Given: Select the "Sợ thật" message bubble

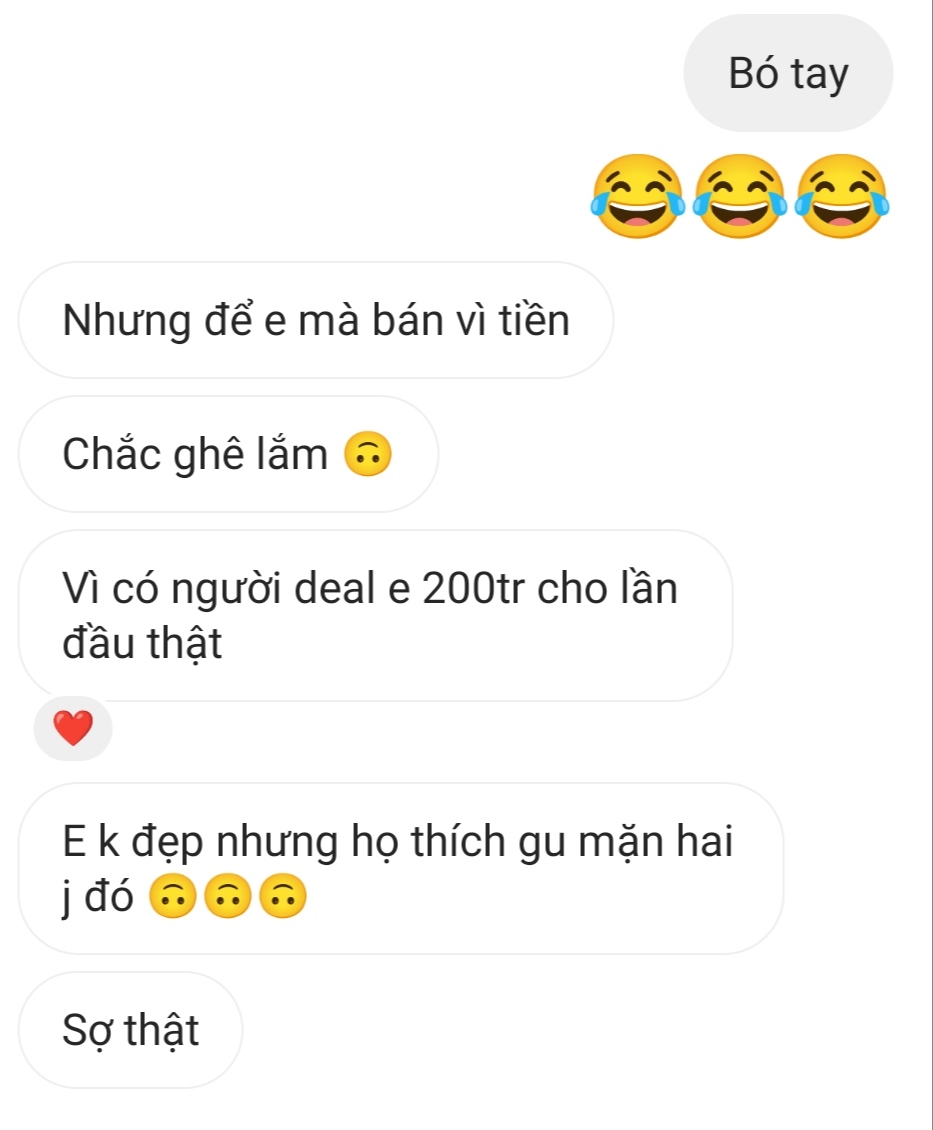Looking at the screenshot, I should click(x=130, y=1030).
